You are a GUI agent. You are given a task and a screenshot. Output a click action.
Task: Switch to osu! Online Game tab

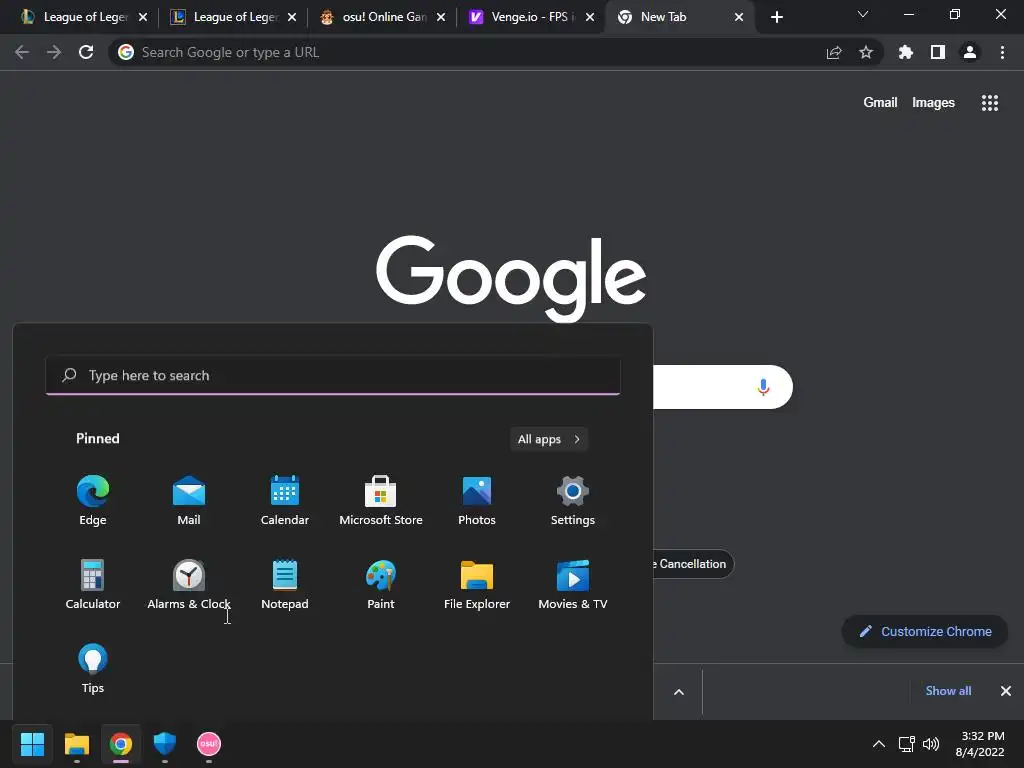(x=381, y=17)
